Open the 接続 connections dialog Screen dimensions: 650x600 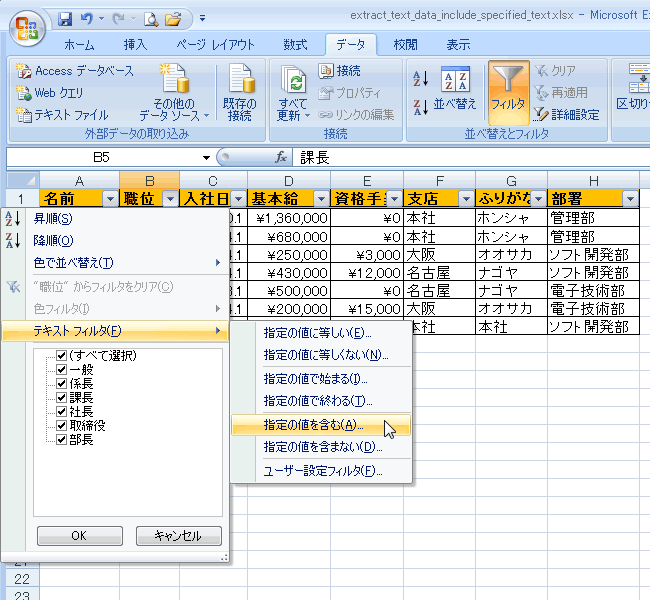[340, 71]
